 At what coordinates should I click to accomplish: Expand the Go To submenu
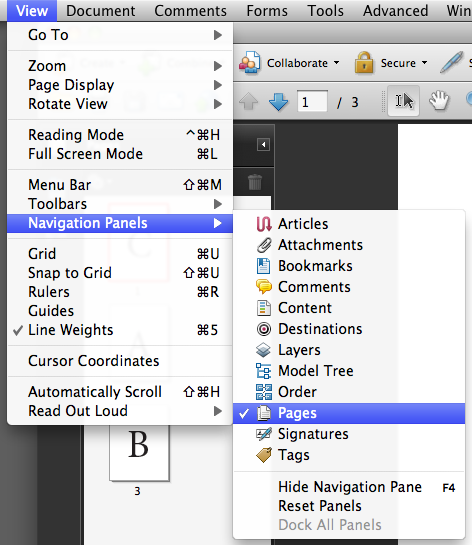click(120, 35)
